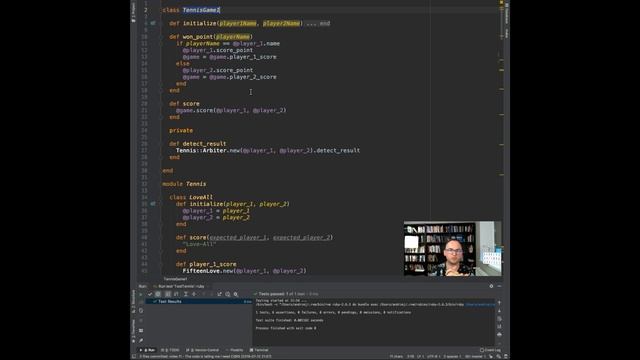Click FifteenLove.new in player_1_score
The image size is (640, 360).
(208, 271)
